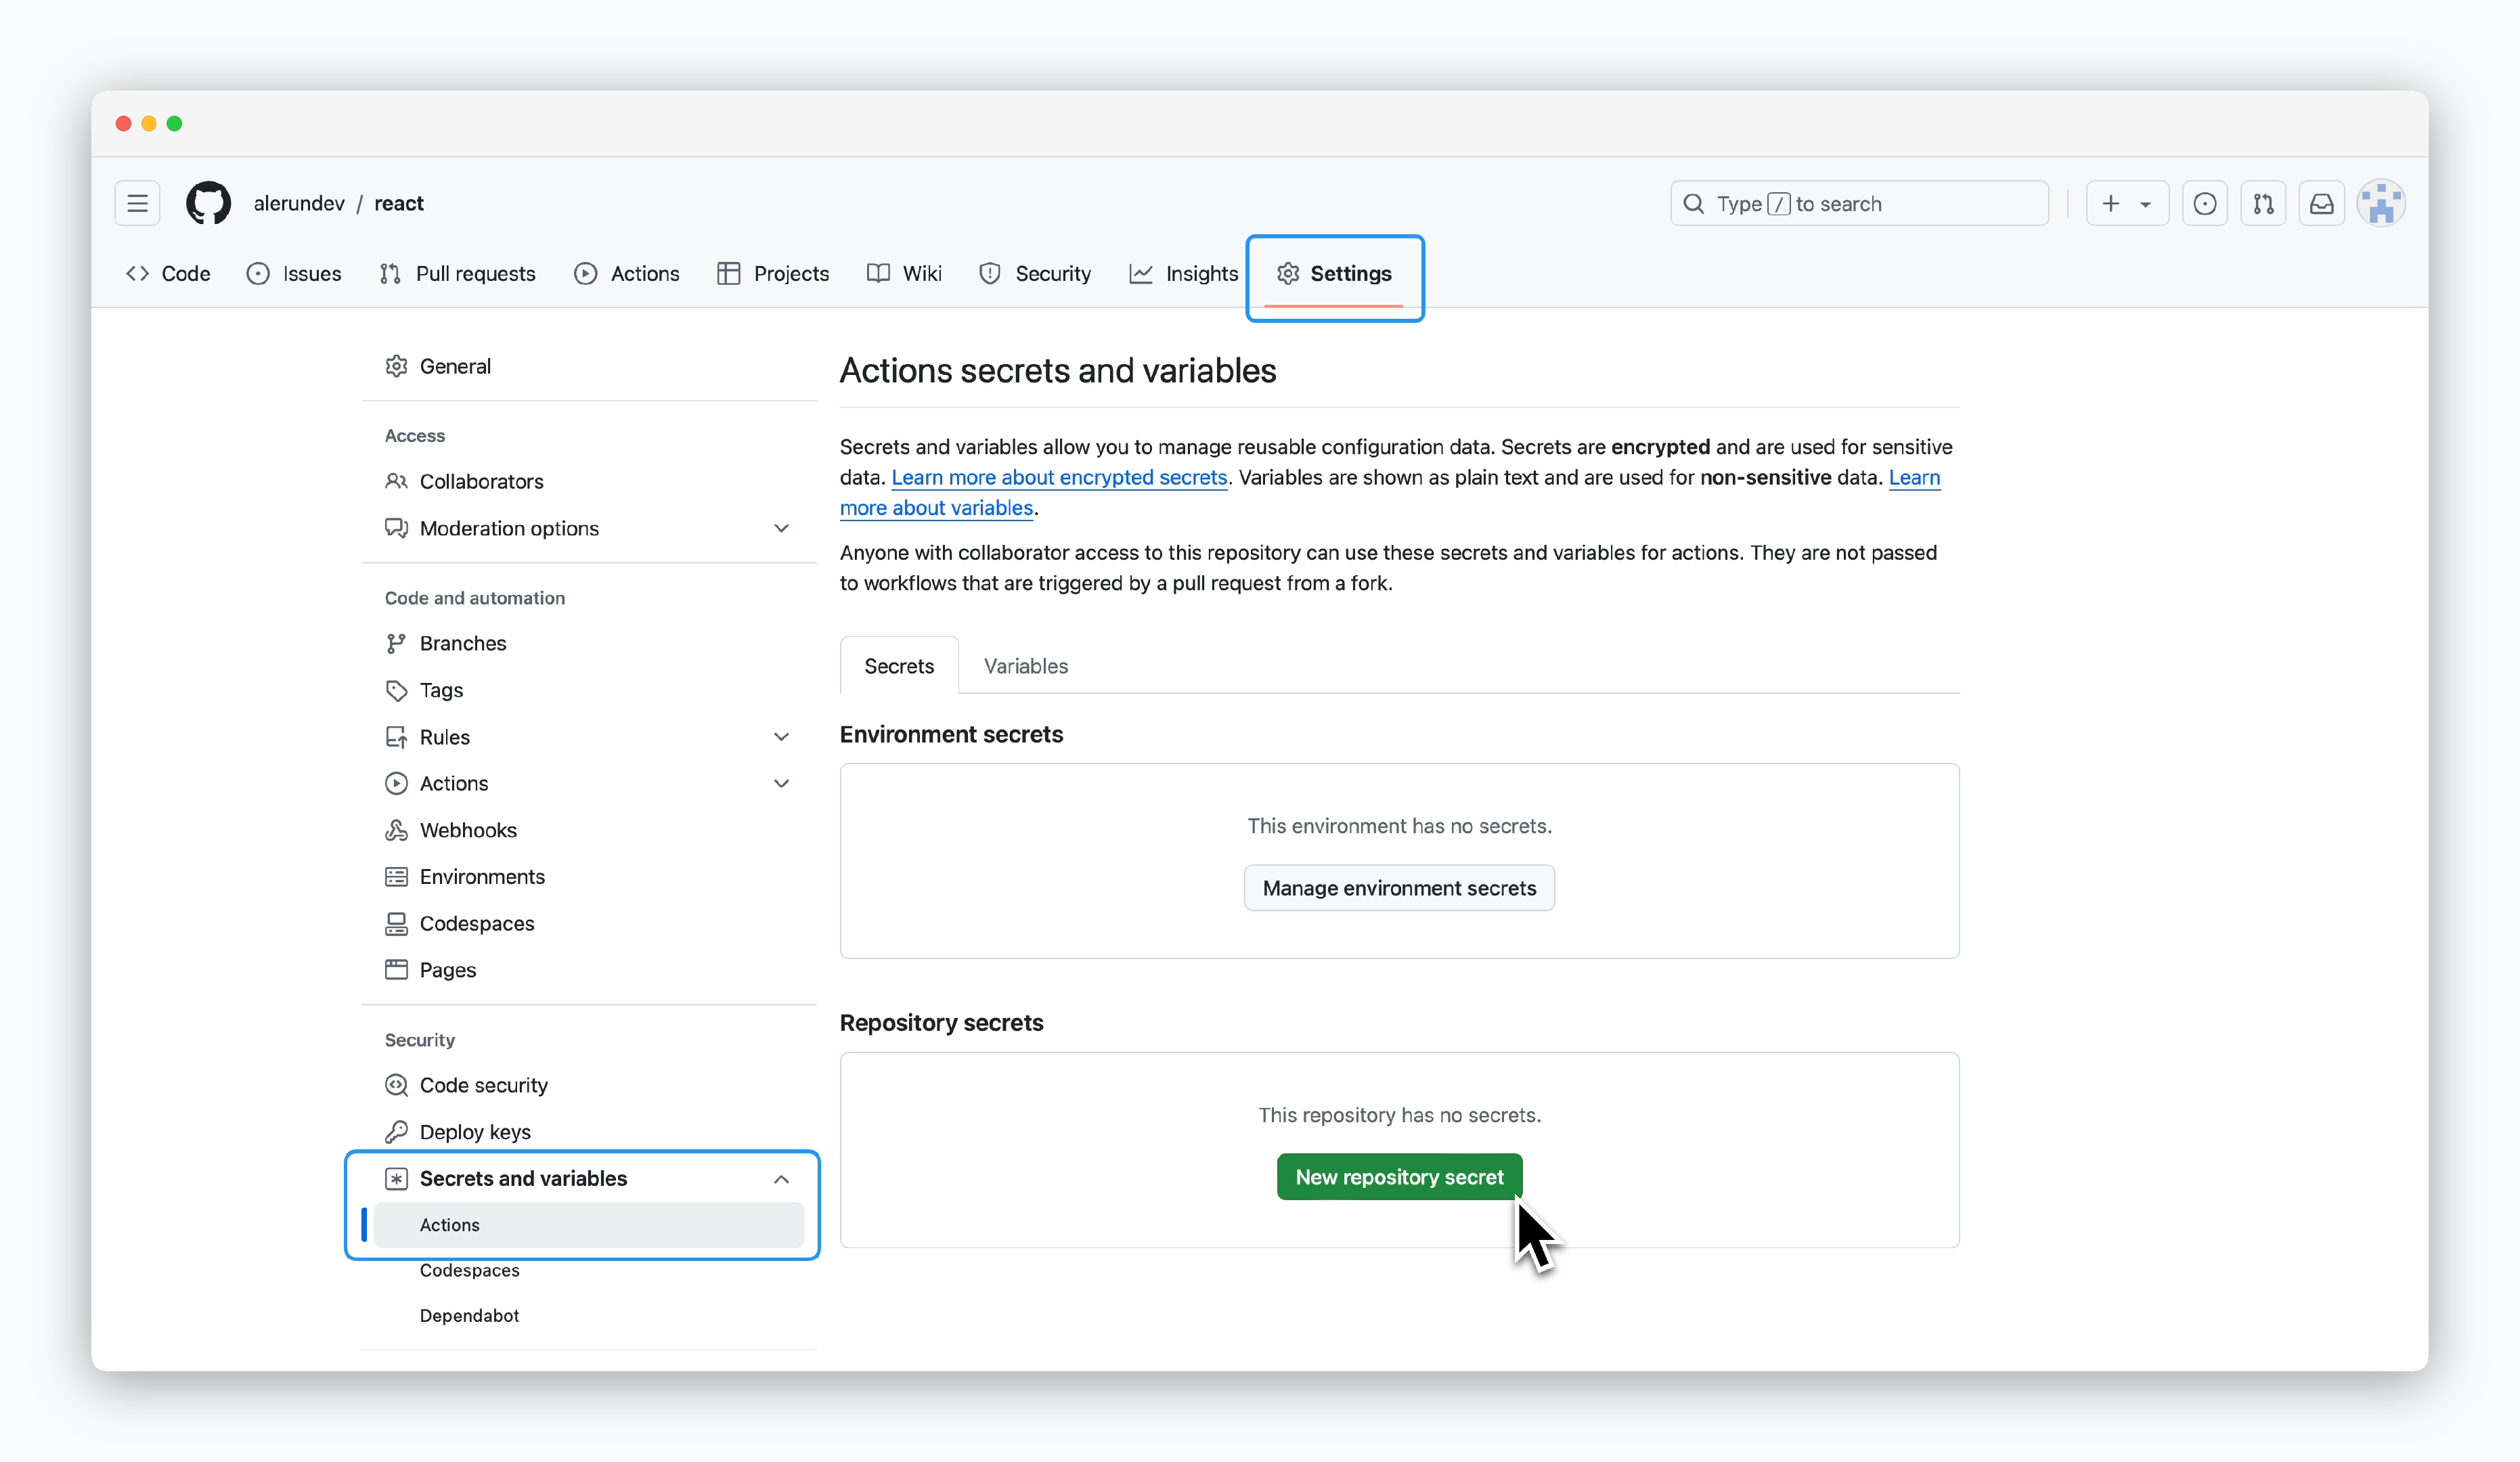Open Deploy keys settings
The image size is (2520, 1462).
(589, 1132)
